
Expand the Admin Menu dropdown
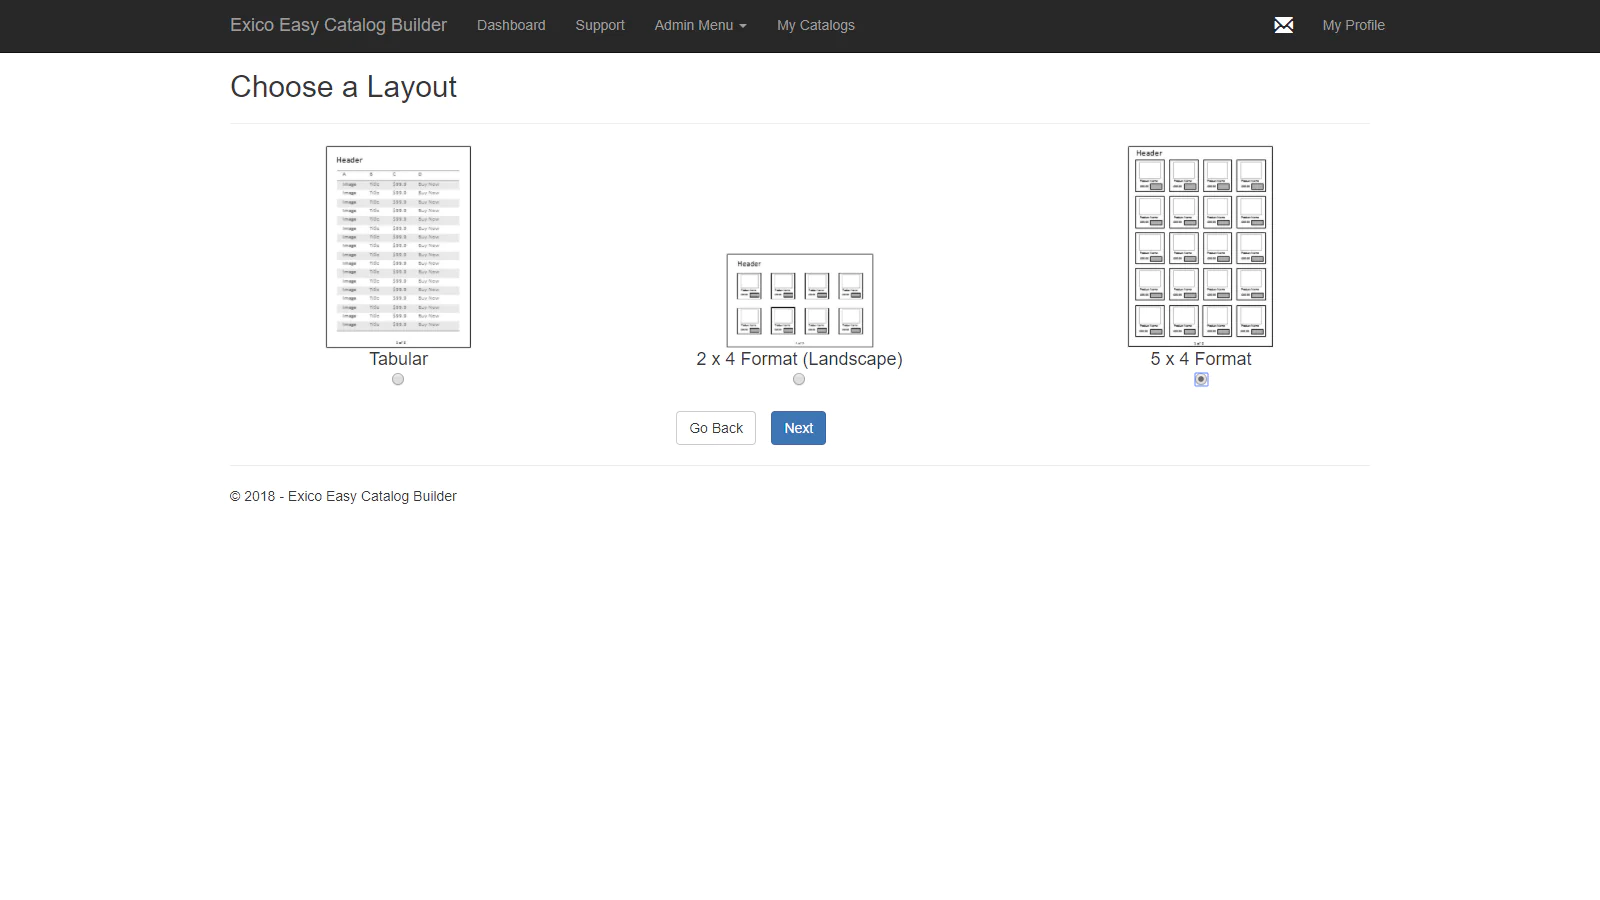click(700, 25)
